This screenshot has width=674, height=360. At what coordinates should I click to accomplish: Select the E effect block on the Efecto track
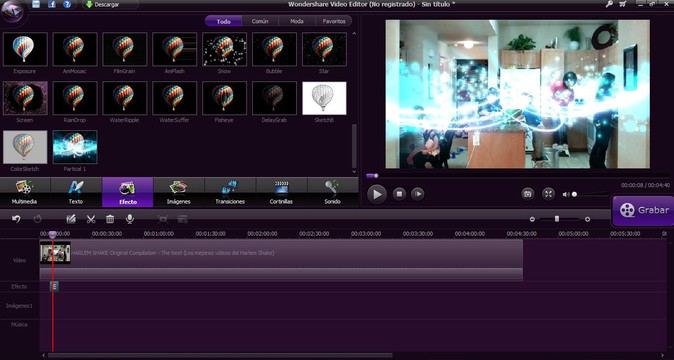[x=54, y=287]
